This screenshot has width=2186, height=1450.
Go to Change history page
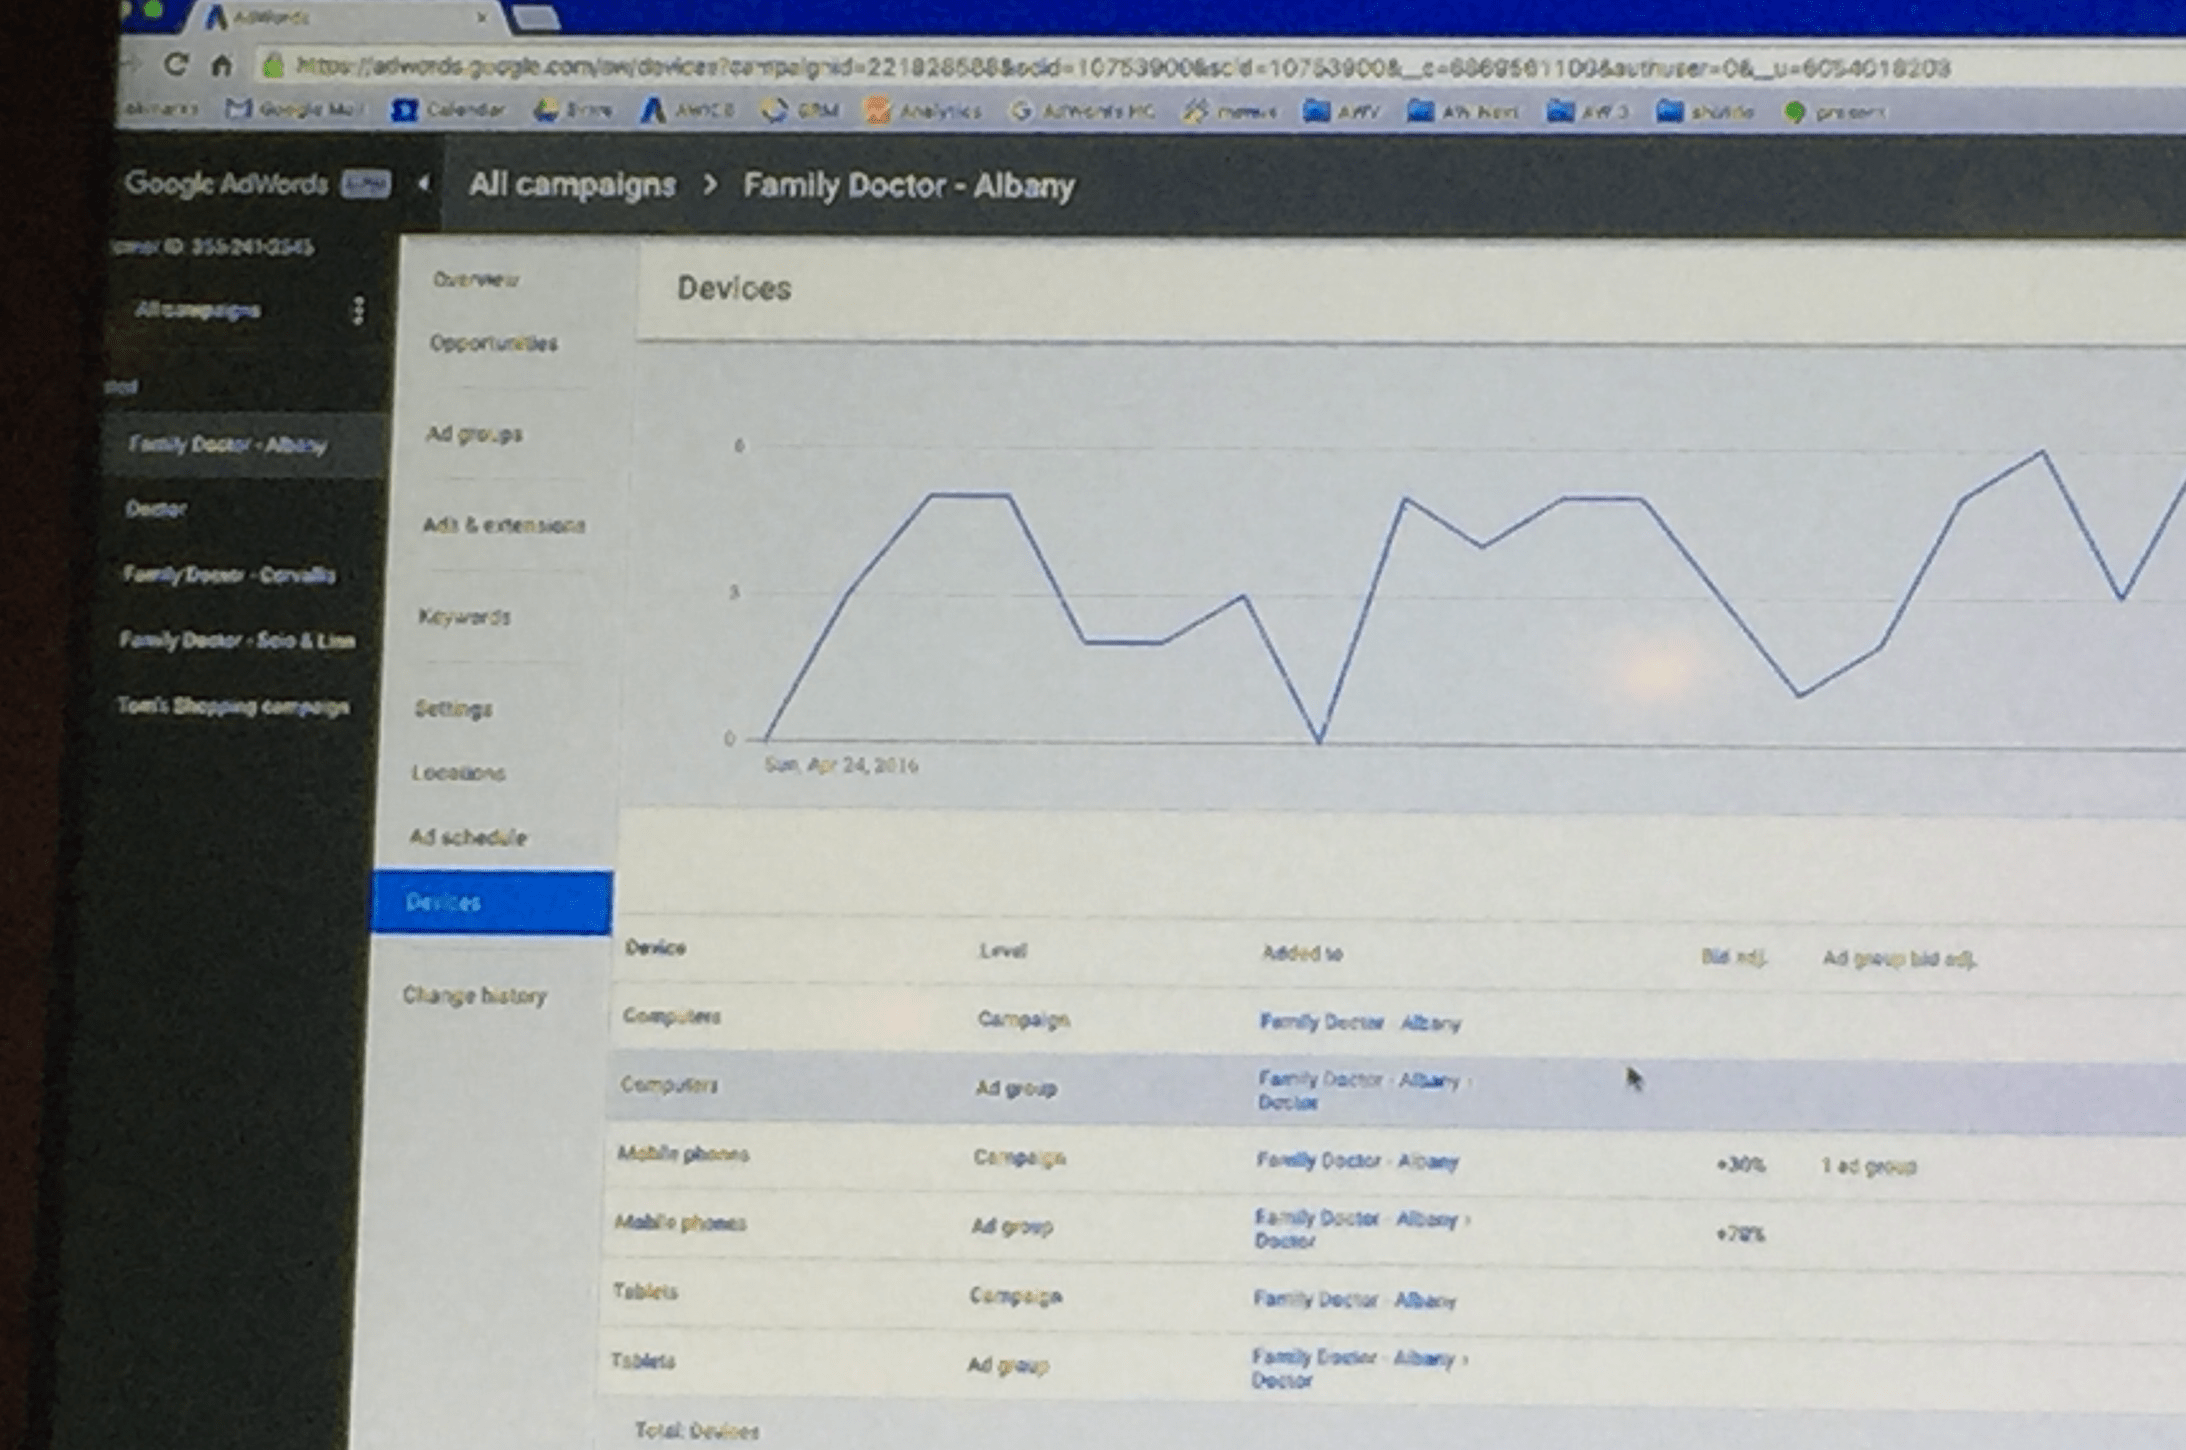474,995
